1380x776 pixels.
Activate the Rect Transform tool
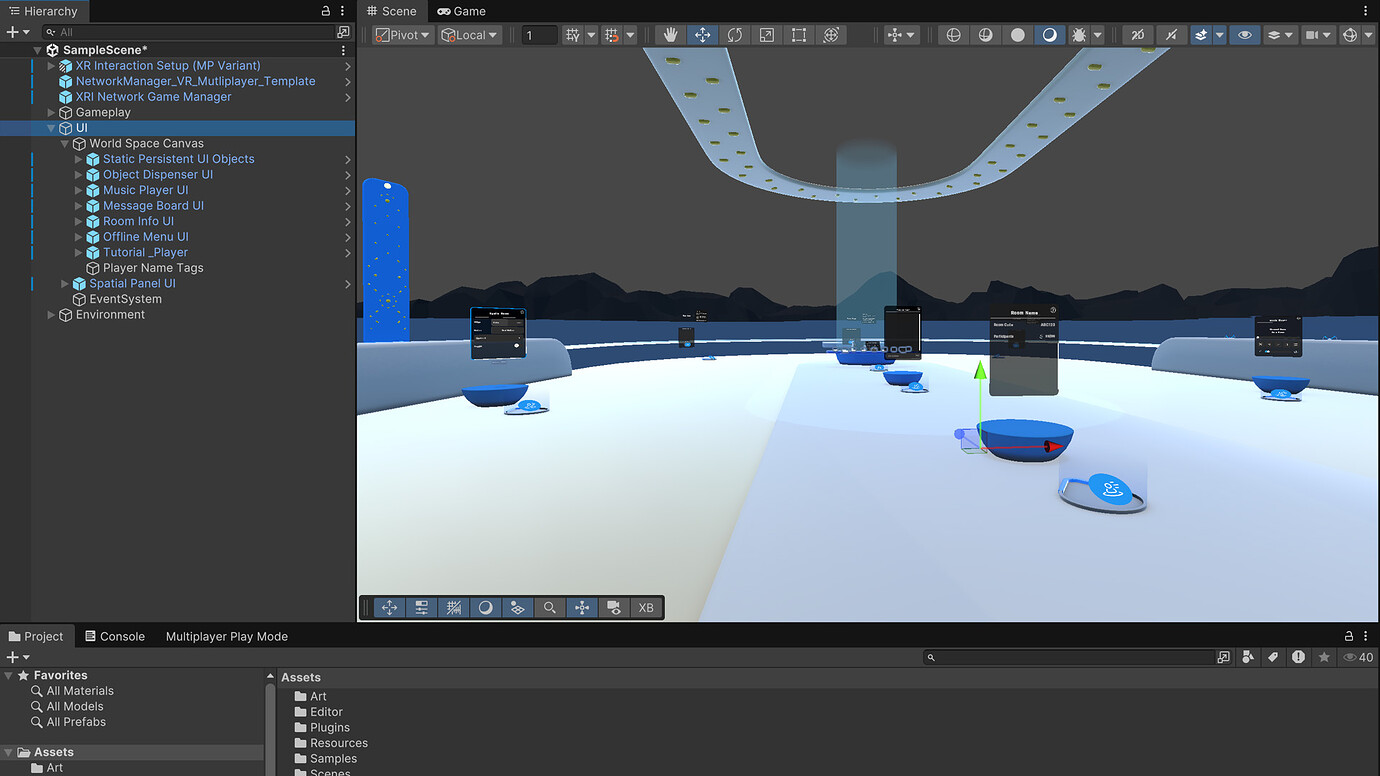pyautogui.click(x=800, y=34)
